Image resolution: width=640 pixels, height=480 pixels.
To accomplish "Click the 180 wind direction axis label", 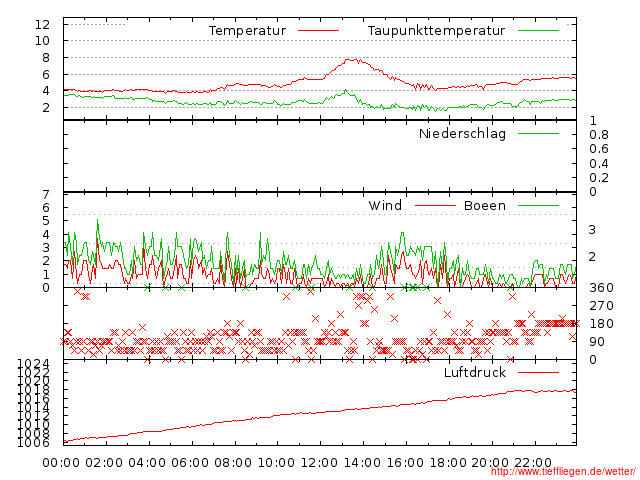I will [x=601, y=324].
